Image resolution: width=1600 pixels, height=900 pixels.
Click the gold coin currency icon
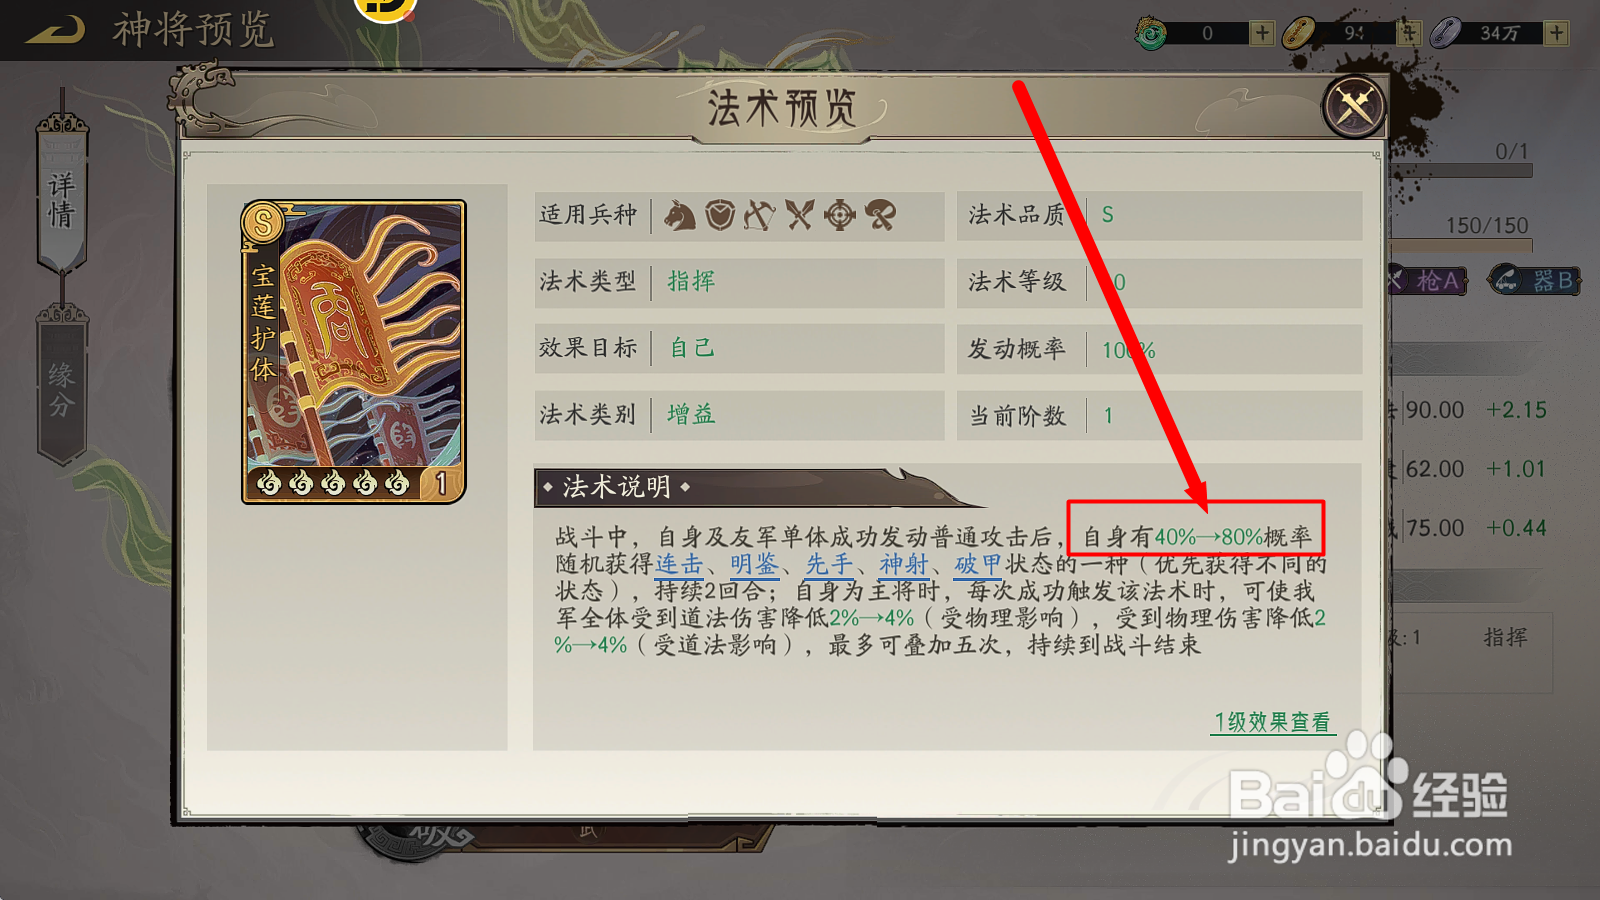coord(1298,33)
